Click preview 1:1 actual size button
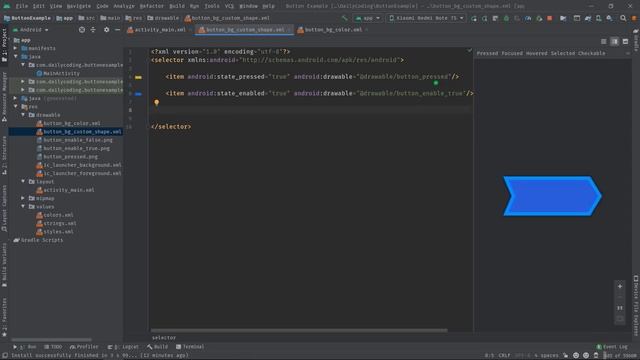The width and height of the screenshot is (640, 360). tap(620, 308)
